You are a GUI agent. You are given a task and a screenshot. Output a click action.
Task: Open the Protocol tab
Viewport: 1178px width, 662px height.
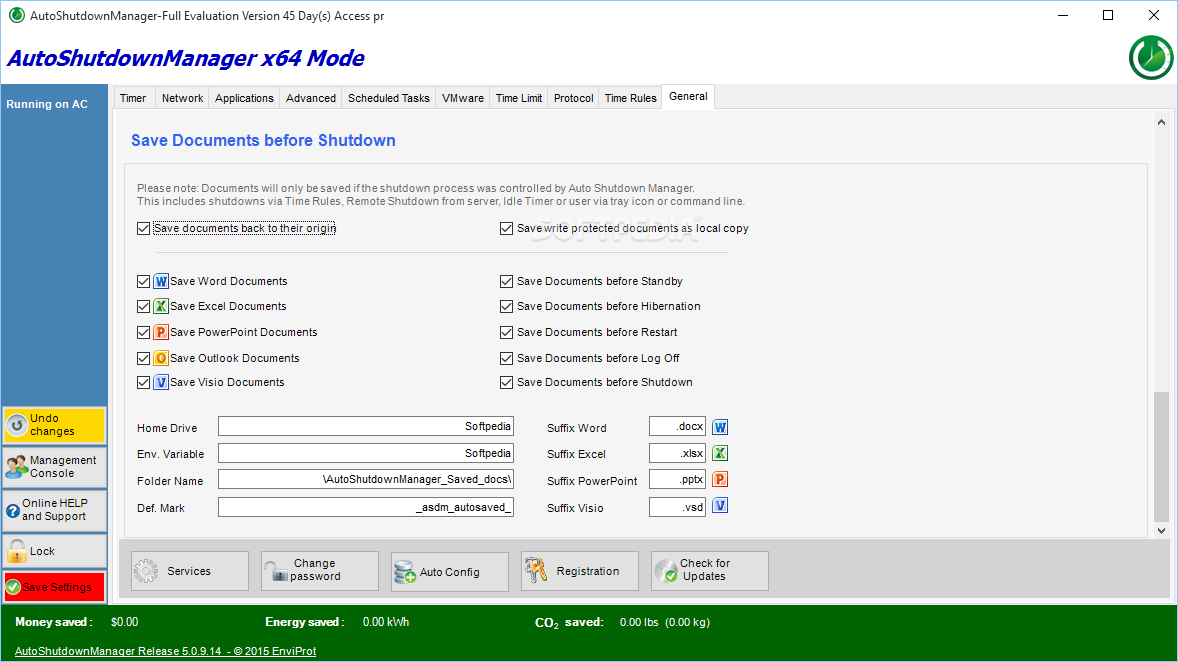click(x=573, y=98)
